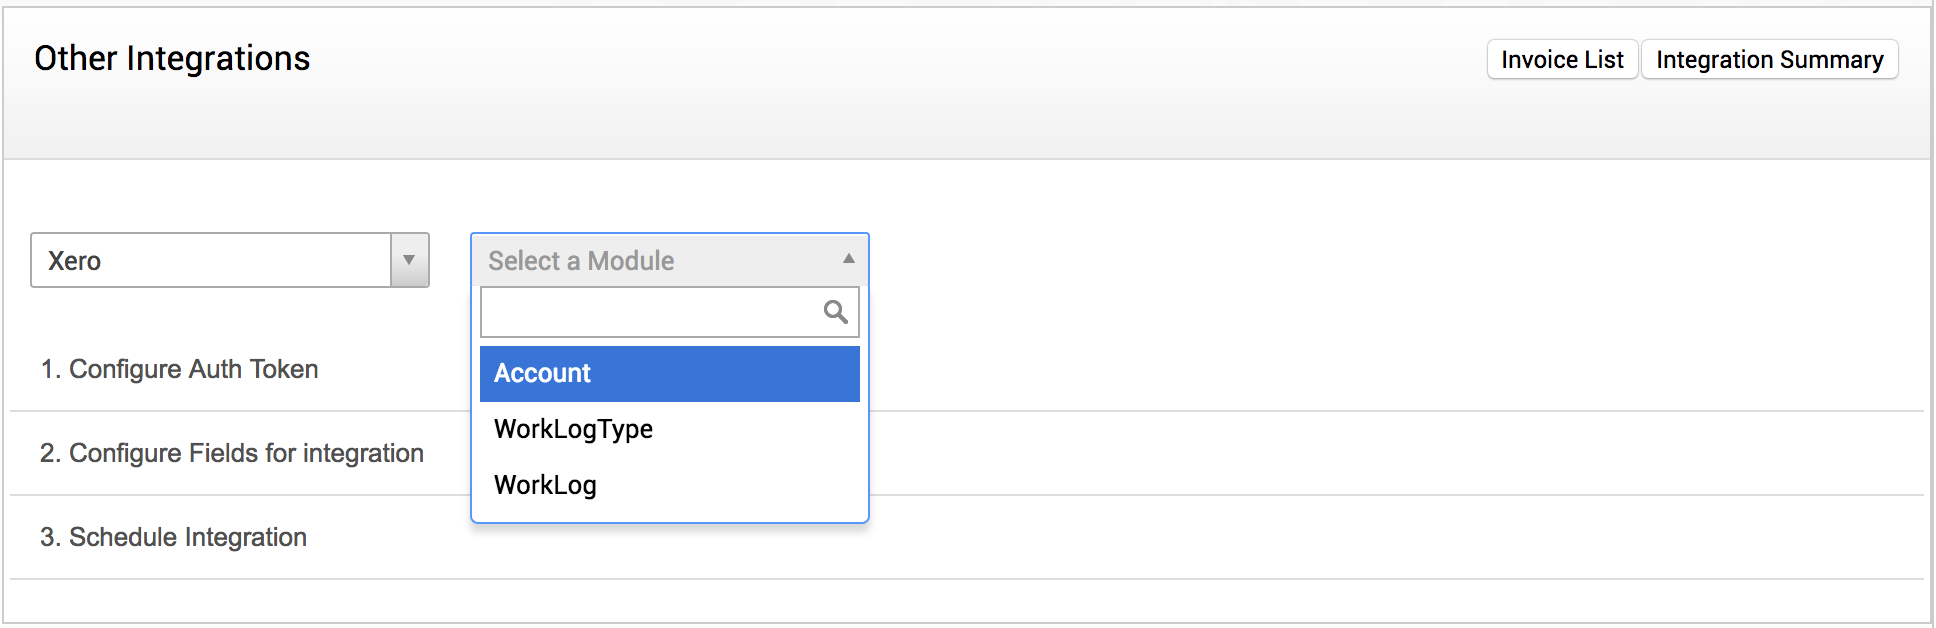
Task: View the Integration Summary
Action: coord(1768,60)
